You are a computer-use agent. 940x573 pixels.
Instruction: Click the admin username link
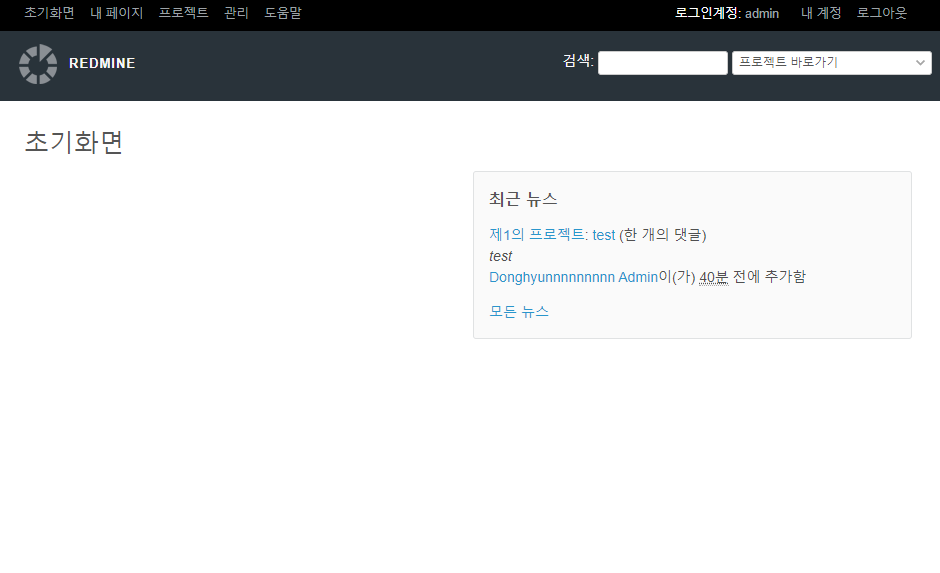coord(762,13)
